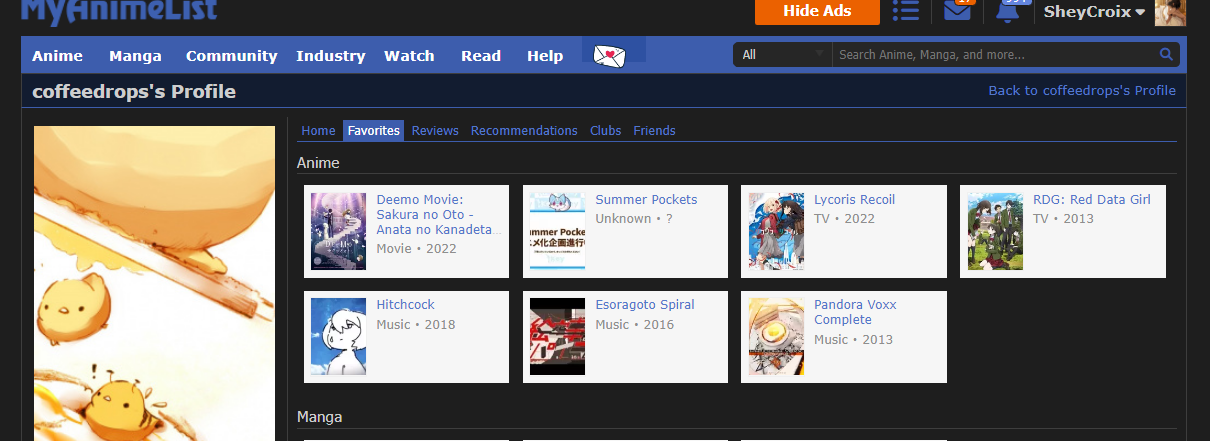Open the Read menu
This screenshot has width=1210, height=441.
(481, 56)
